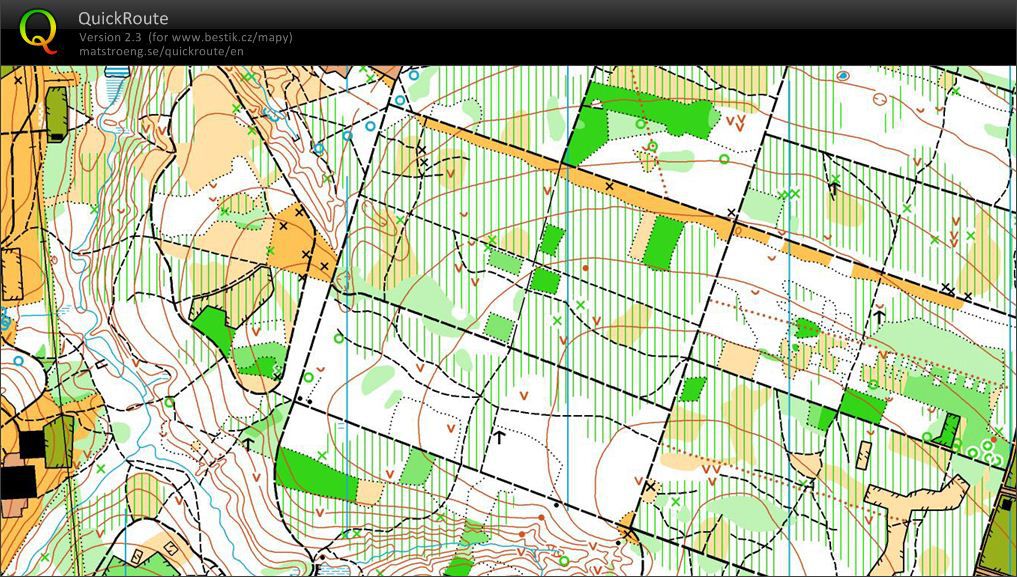Select the QuickRoute title text
The image size is (1017, 577).
coord(123,18)
